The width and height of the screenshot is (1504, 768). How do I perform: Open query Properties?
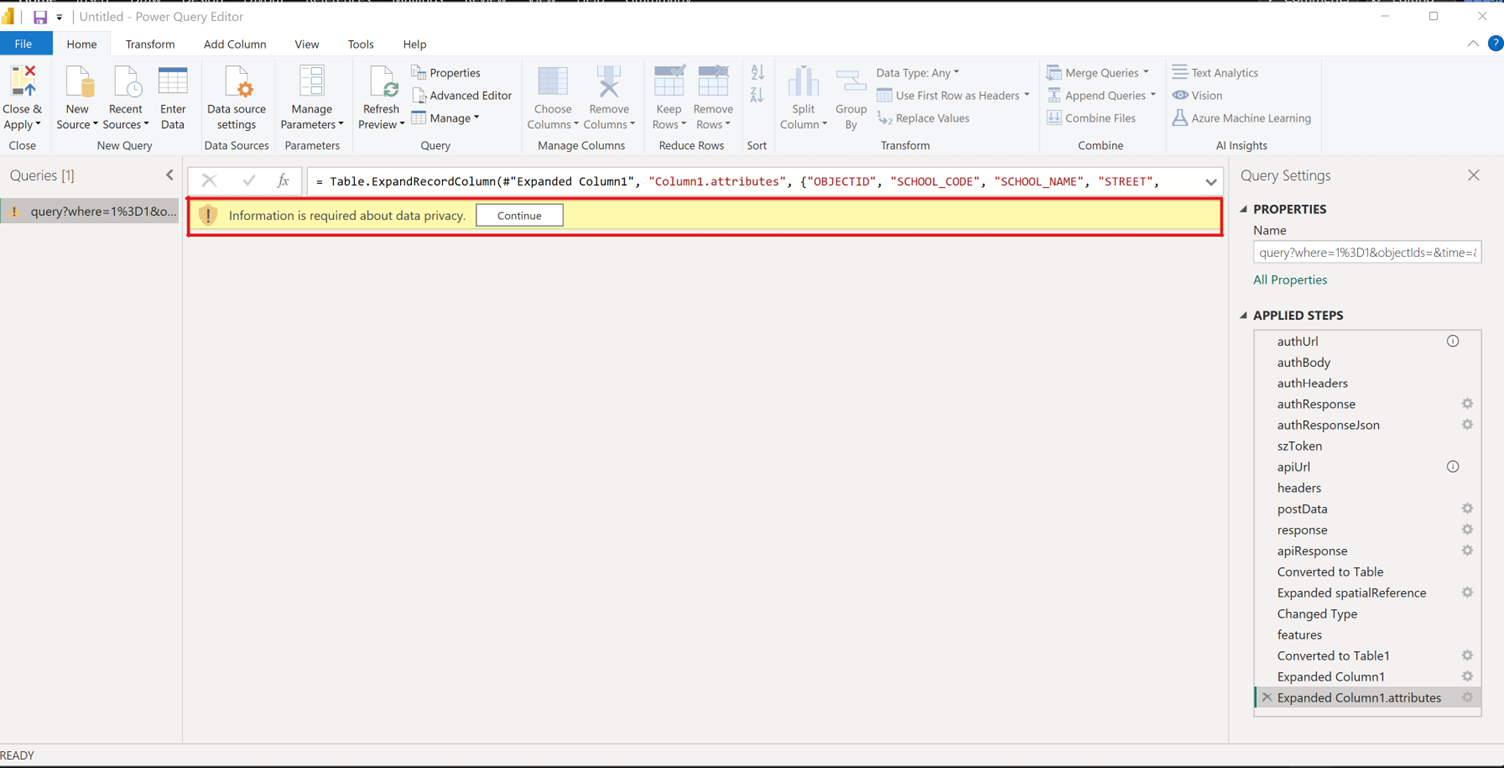446,73
